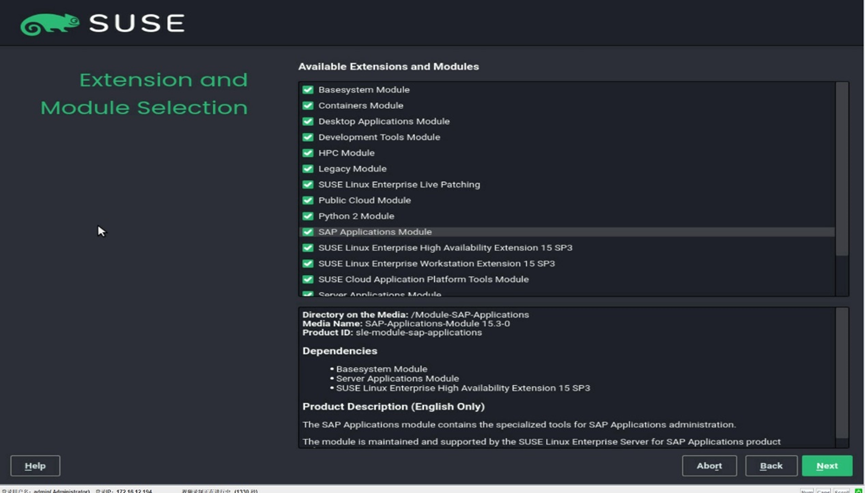
Task: Uncheck SUSE Linux Enterprise Live Patching checkbox
Action: point(308,184)
